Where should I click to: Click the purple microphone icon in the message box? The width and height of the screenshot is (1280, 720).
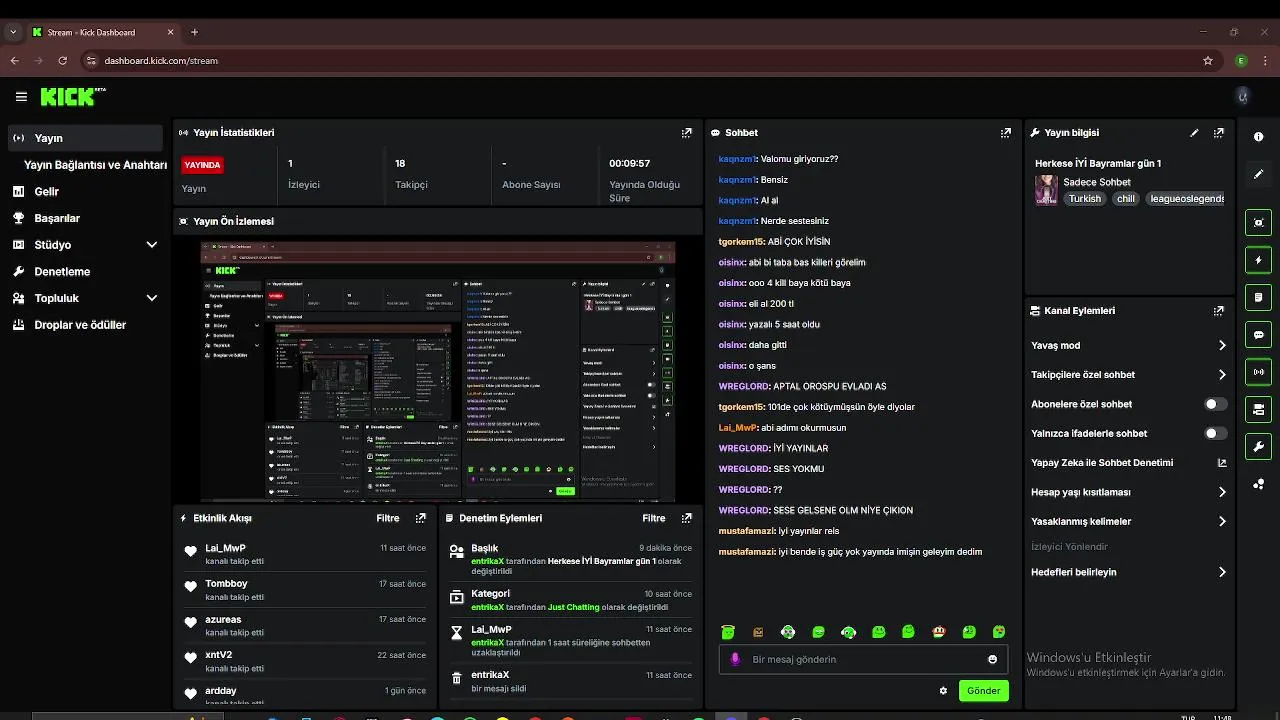pos(735,659)
